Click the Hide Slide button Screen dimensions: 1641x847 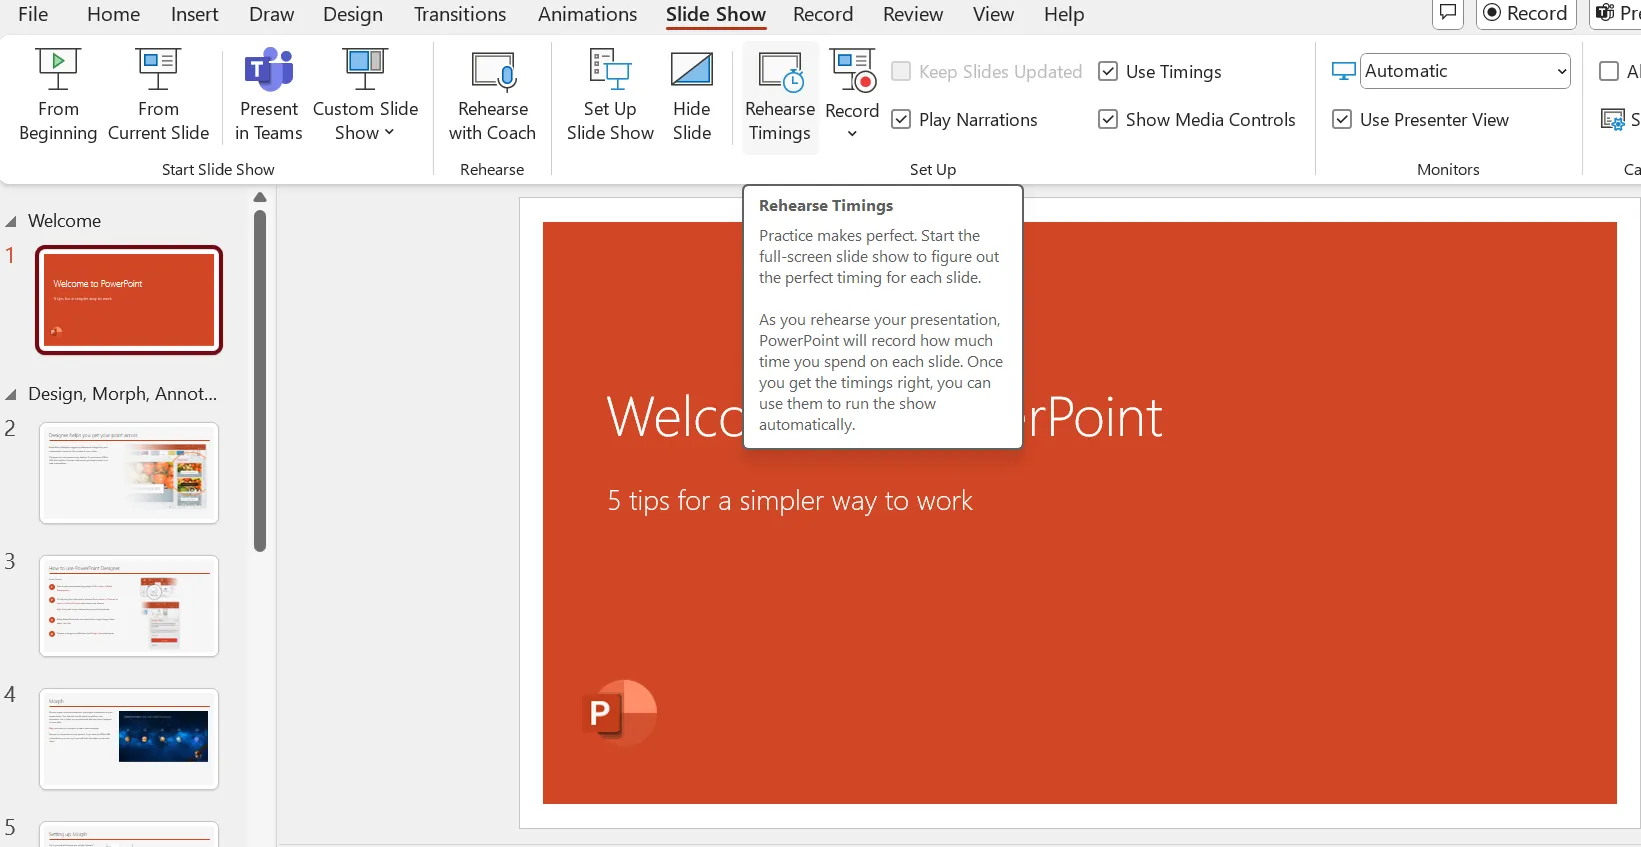692,96
